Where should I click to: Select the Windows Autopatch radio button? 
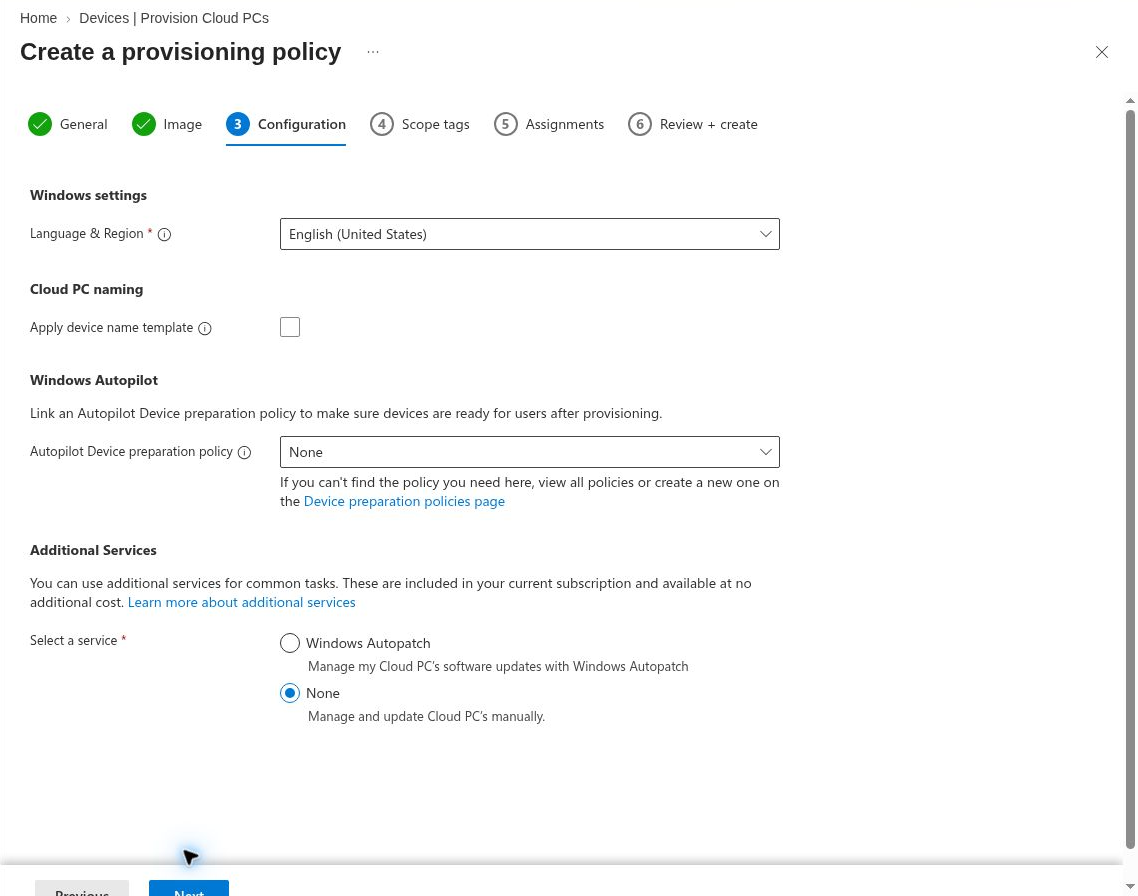(x=290, y=643)
